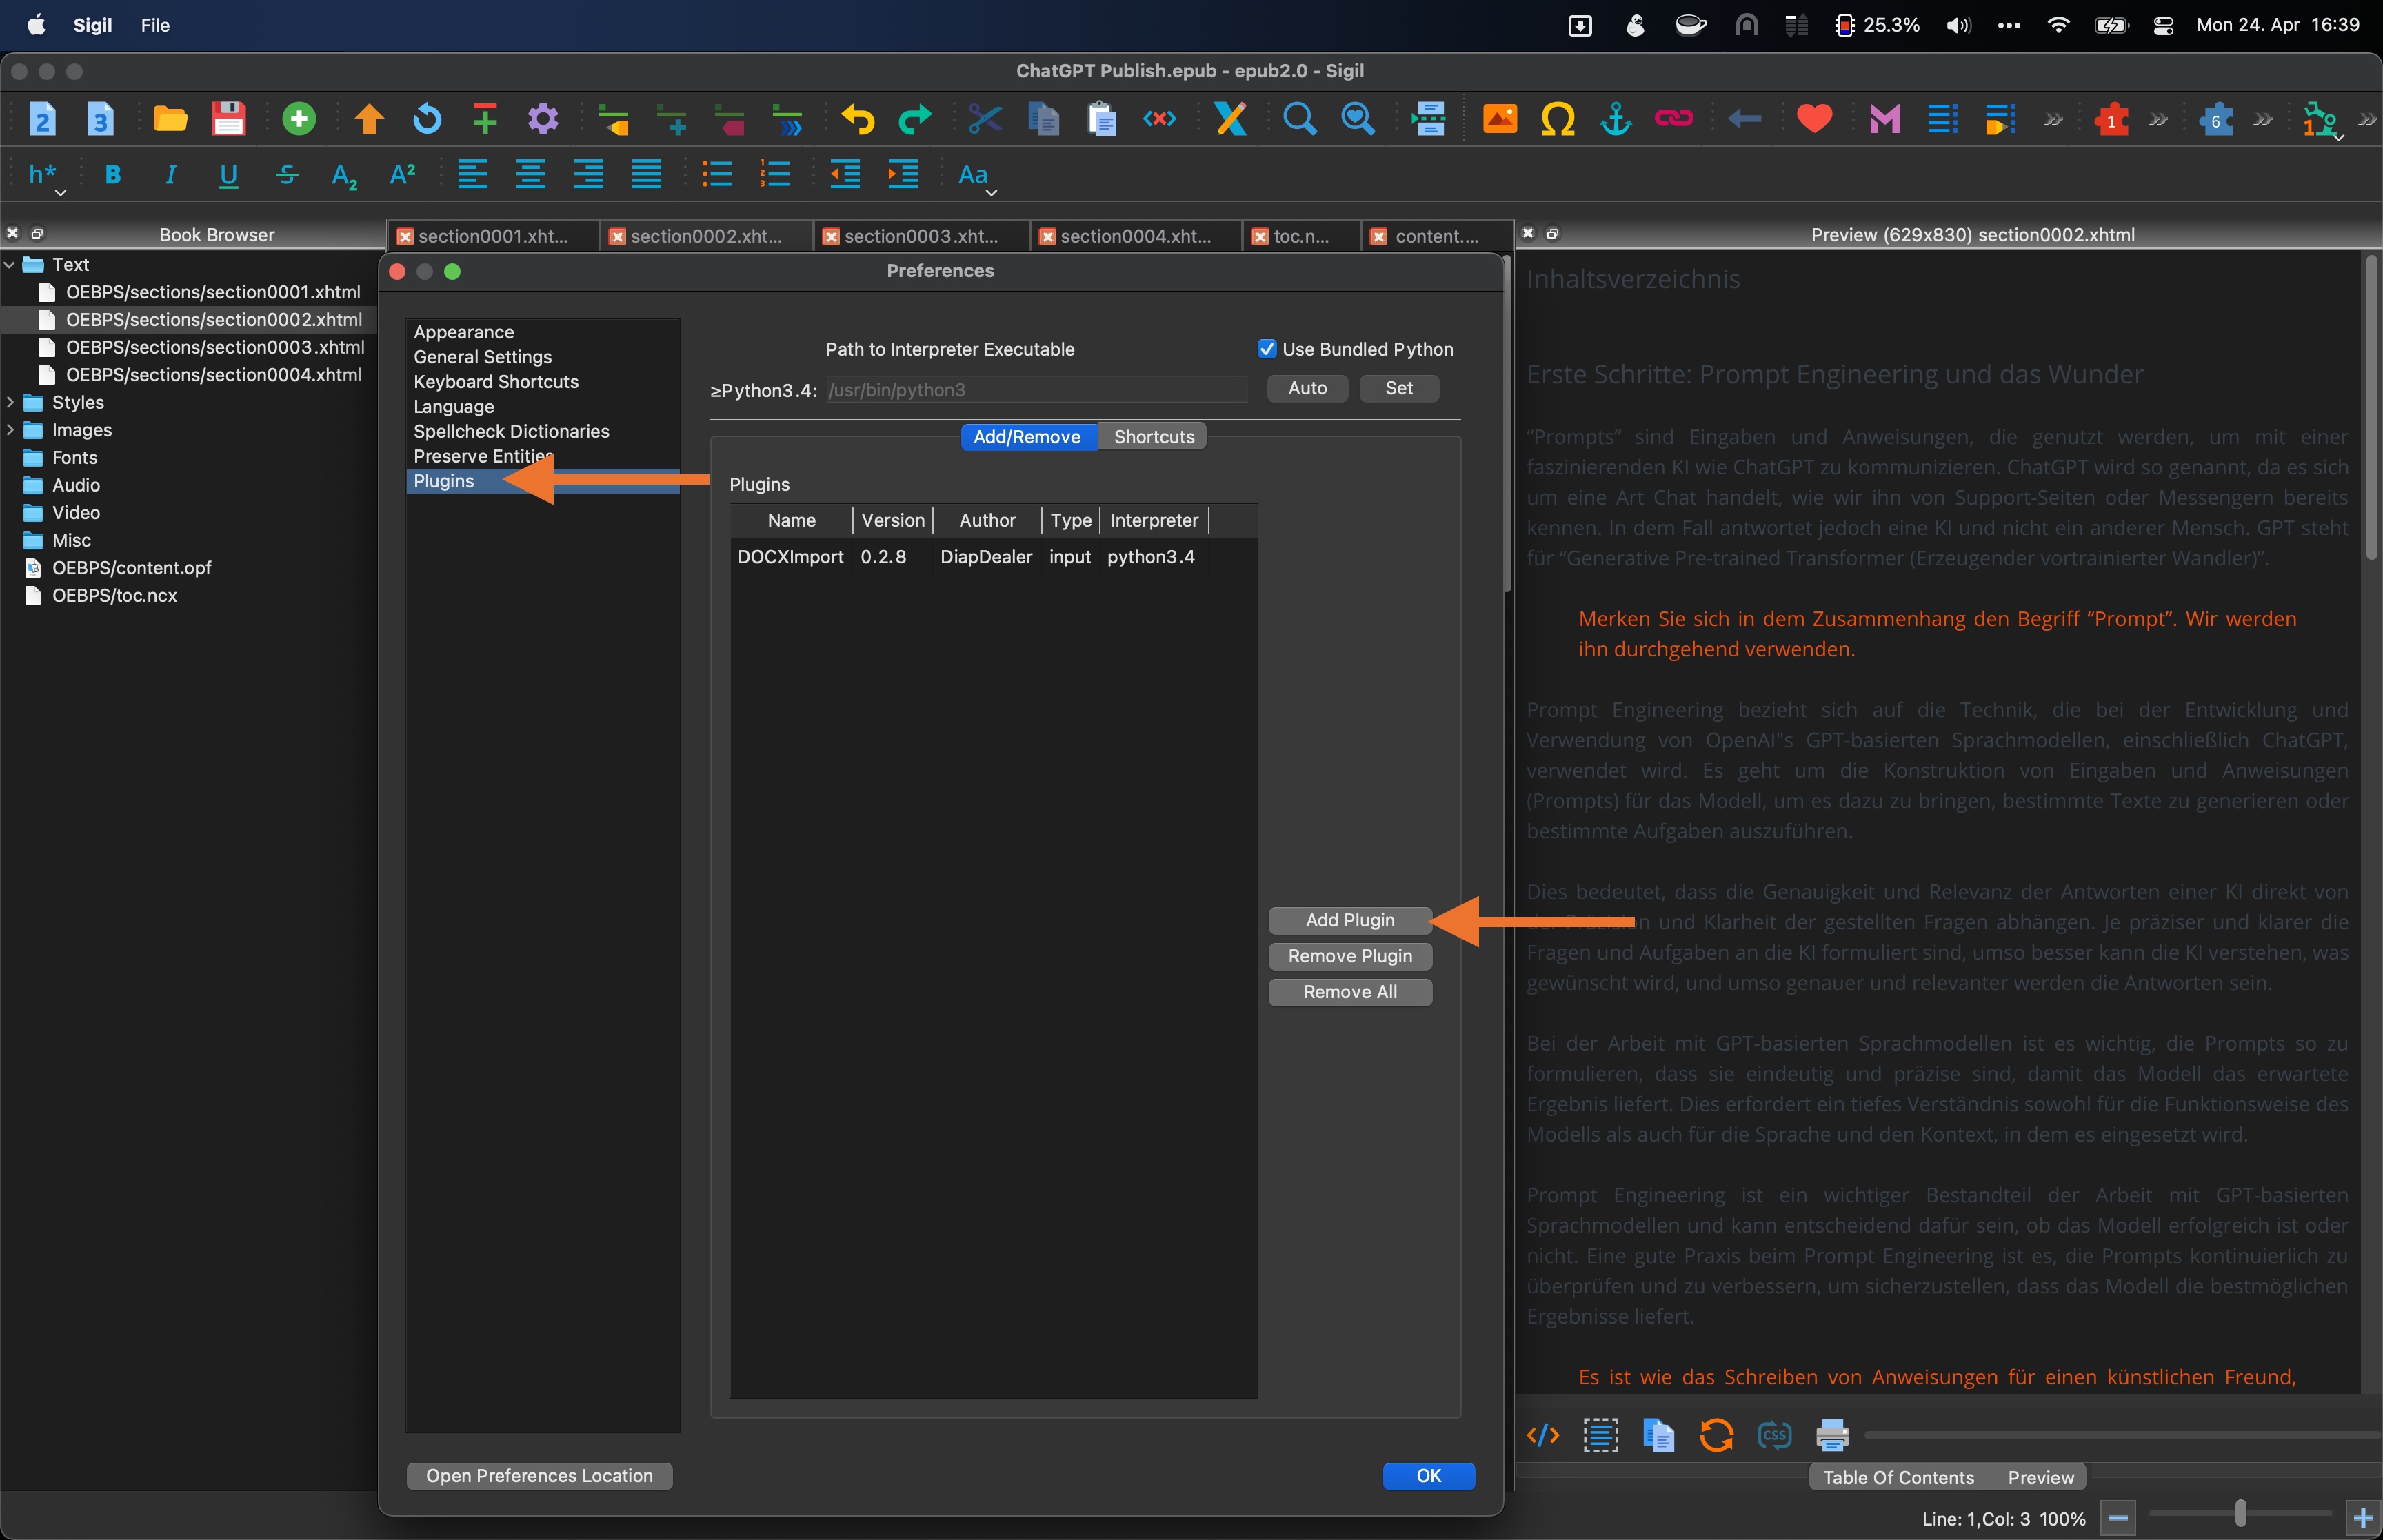Click the anchor Insert ID icon
The width and height of the screenshot is (2383, 1540).
coord(1615,119)
